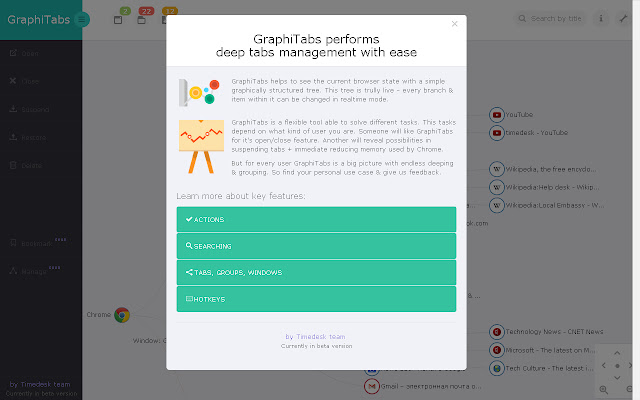Click the GraphiTabs logo title

(x=38, y=20)
